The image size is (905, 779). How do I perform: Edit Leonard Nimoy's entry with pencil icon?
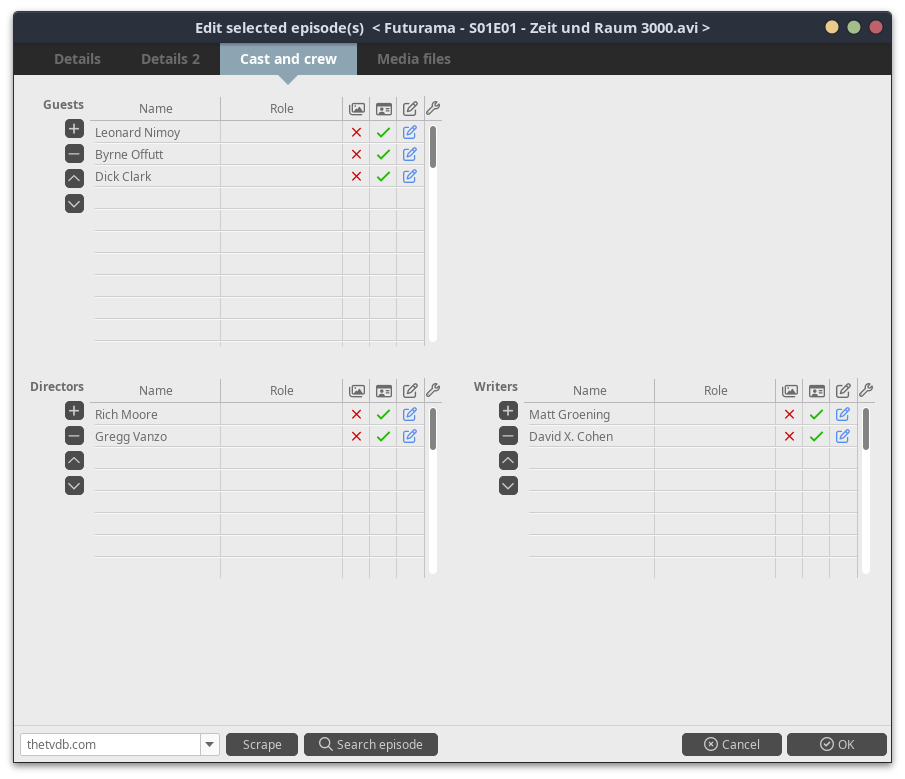pos(410,132)
